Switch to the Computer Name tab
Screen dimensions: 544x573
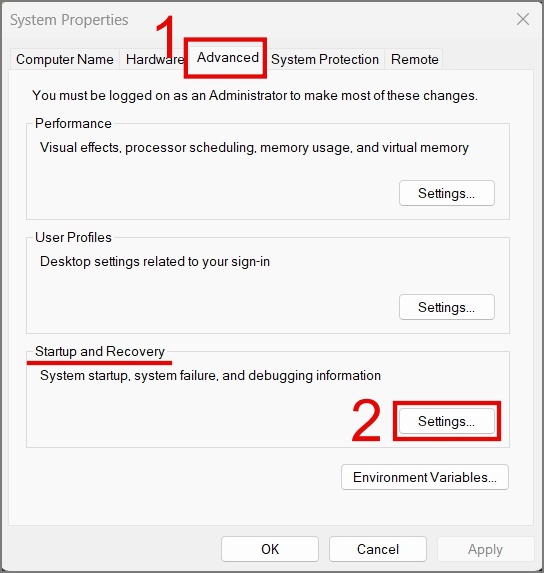(65, 59)
